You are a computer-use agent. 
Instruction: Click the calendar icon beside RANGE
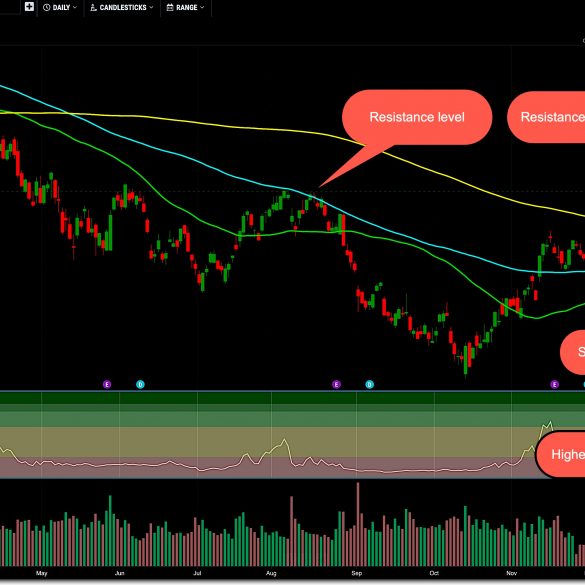(170, 7)
